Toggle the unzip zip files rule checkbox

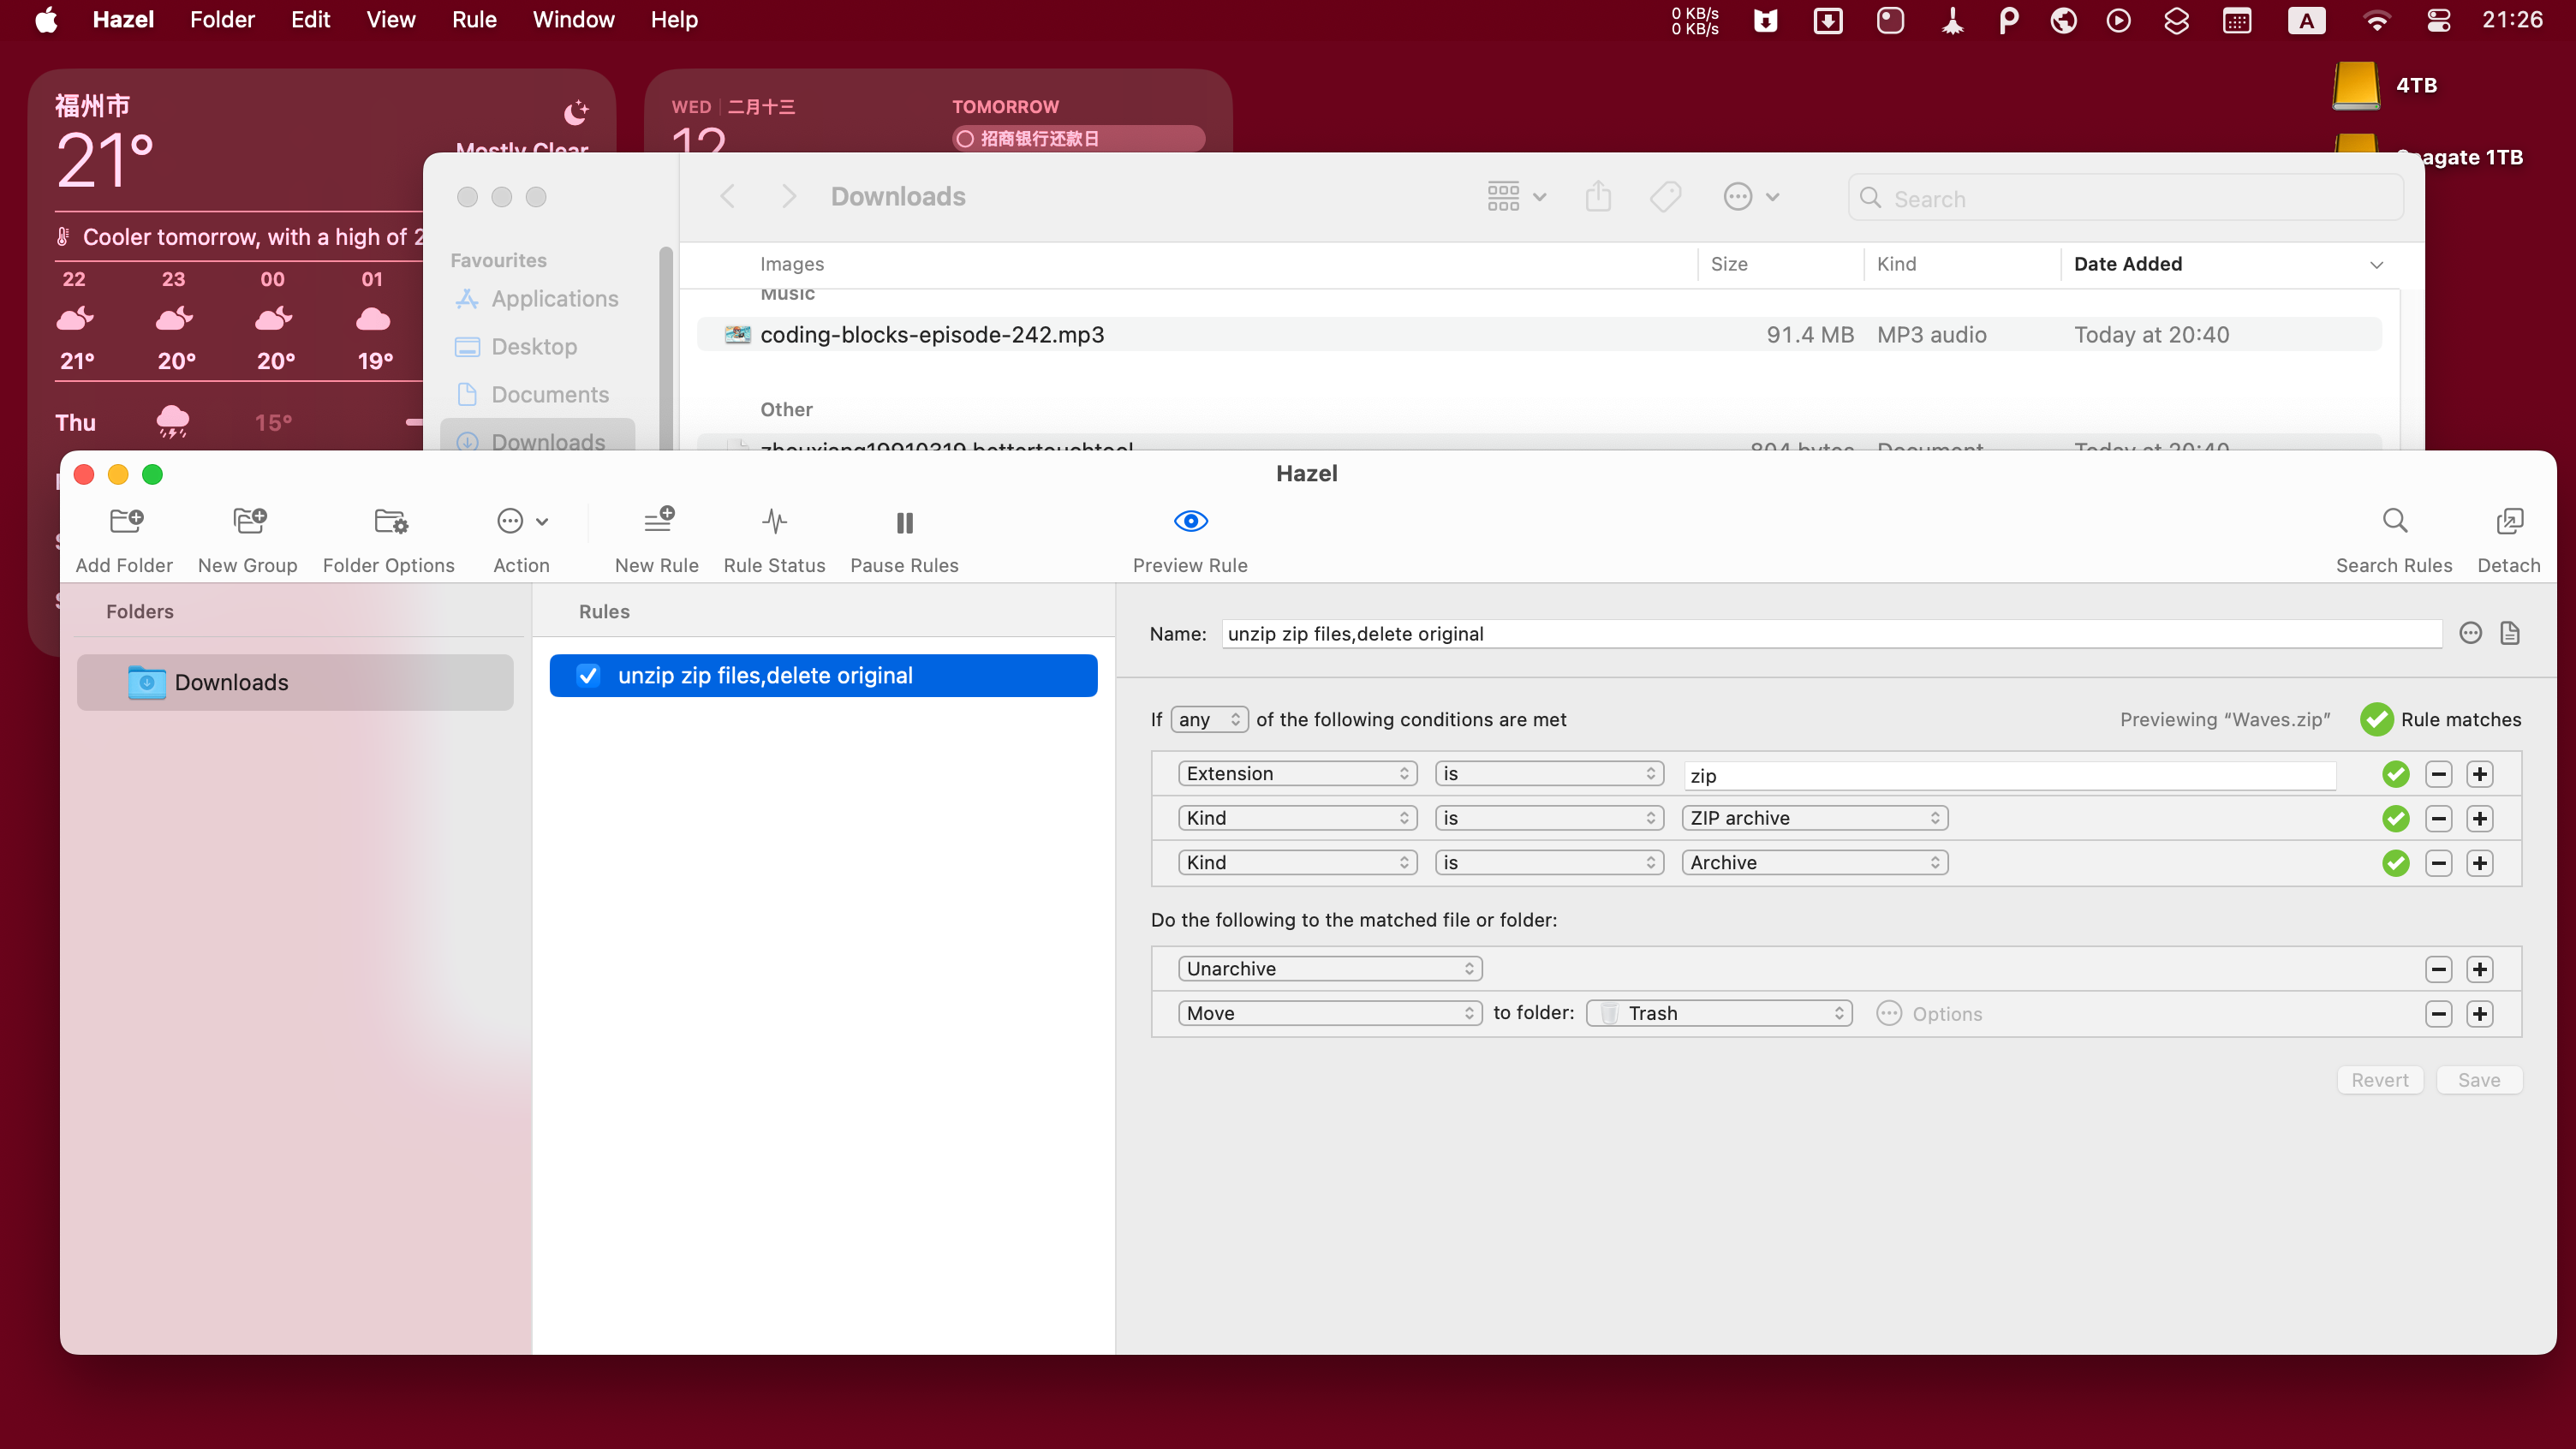click(x=588, y=676)
